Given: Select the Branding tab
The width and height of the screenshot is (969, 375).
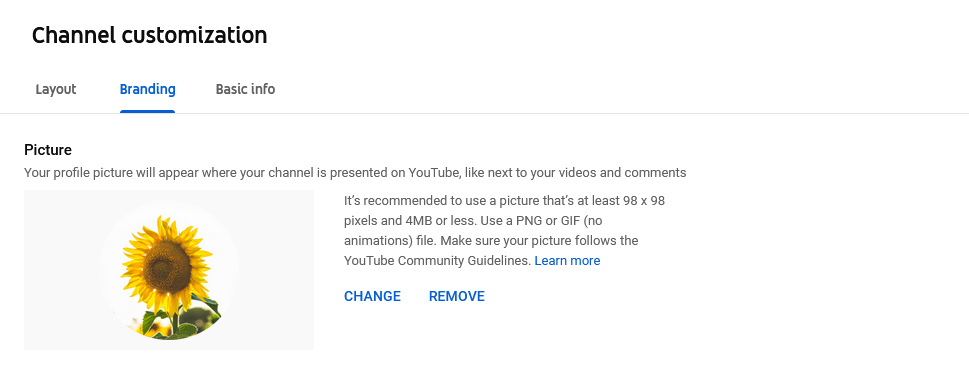Looking at the screenshot, I should 147,89.
